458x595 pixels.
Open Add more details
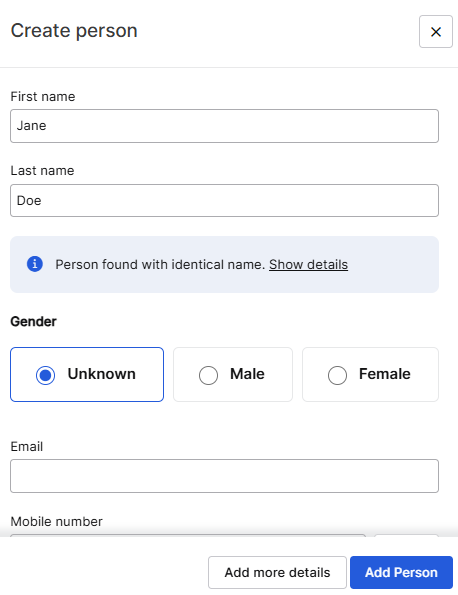(277, 572)
